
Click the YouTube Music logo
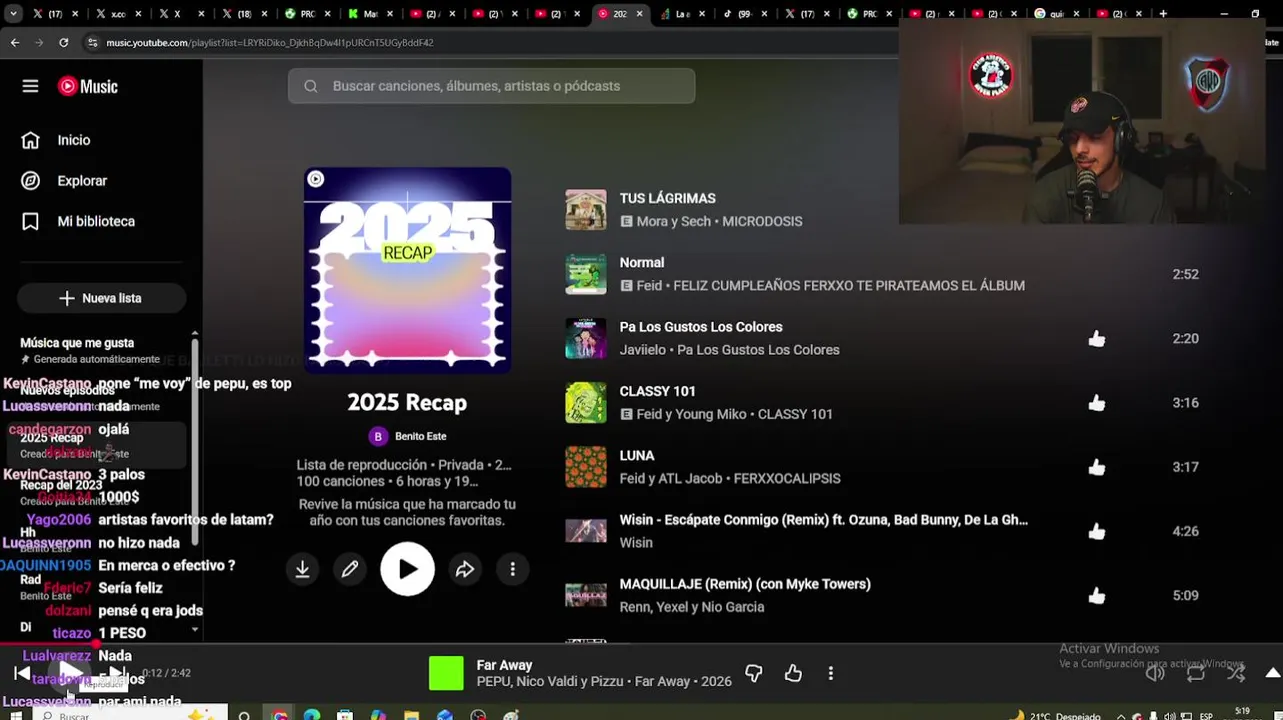tap(88, 86)
